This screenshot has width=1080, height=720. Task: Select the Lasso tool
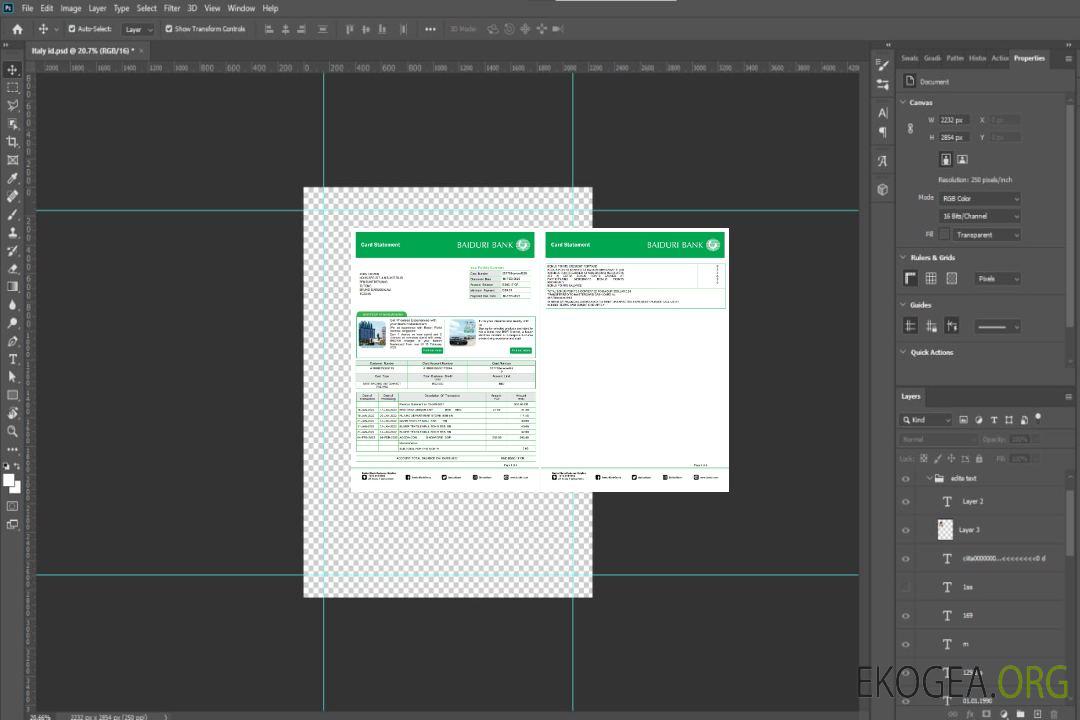[13, 105]
